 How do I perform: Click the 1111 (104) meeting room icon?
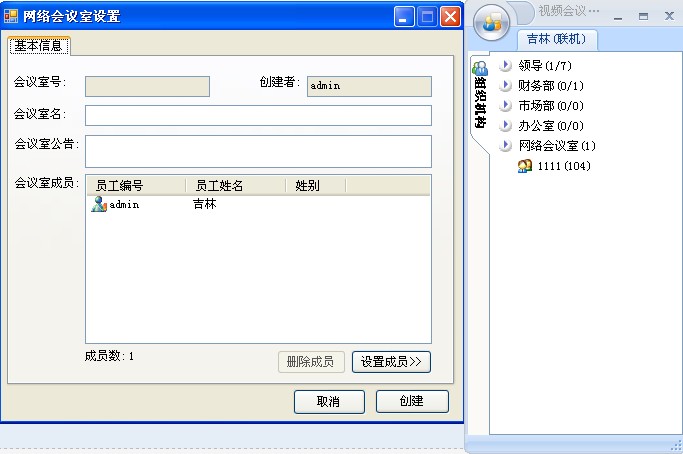[525, 166]
